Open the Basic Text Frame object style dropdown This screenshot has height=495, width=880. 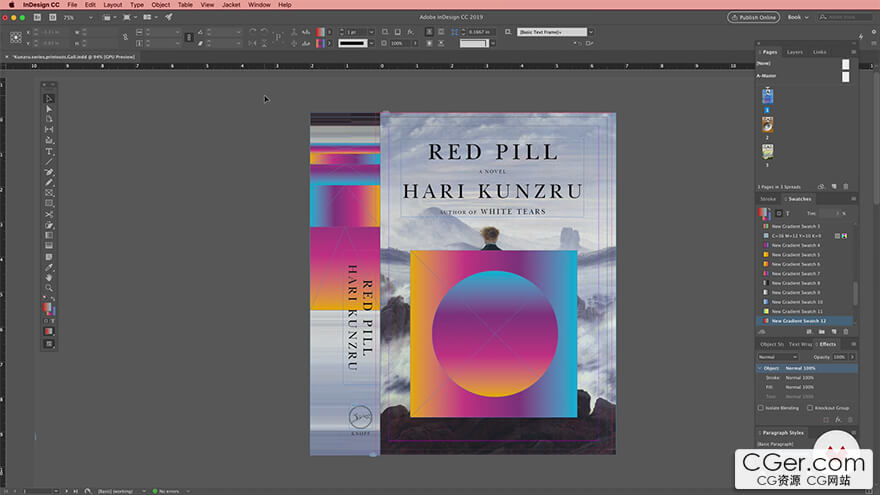point(591,32)
